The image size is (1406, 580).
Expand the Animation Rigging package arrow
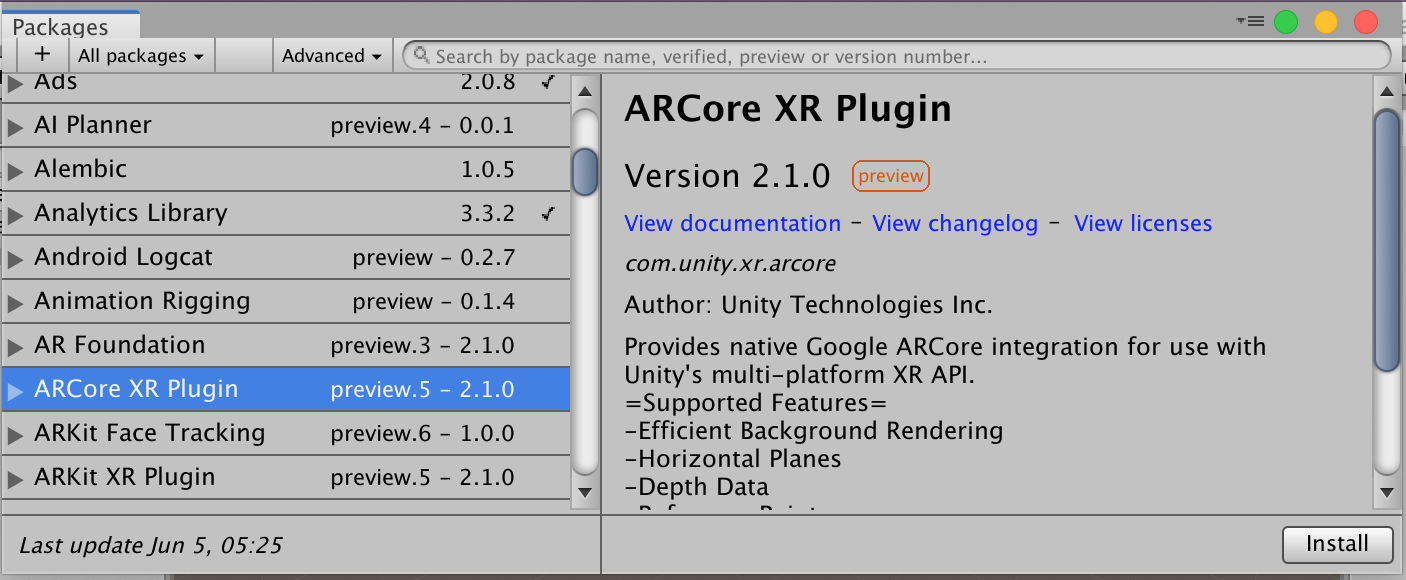15,303
